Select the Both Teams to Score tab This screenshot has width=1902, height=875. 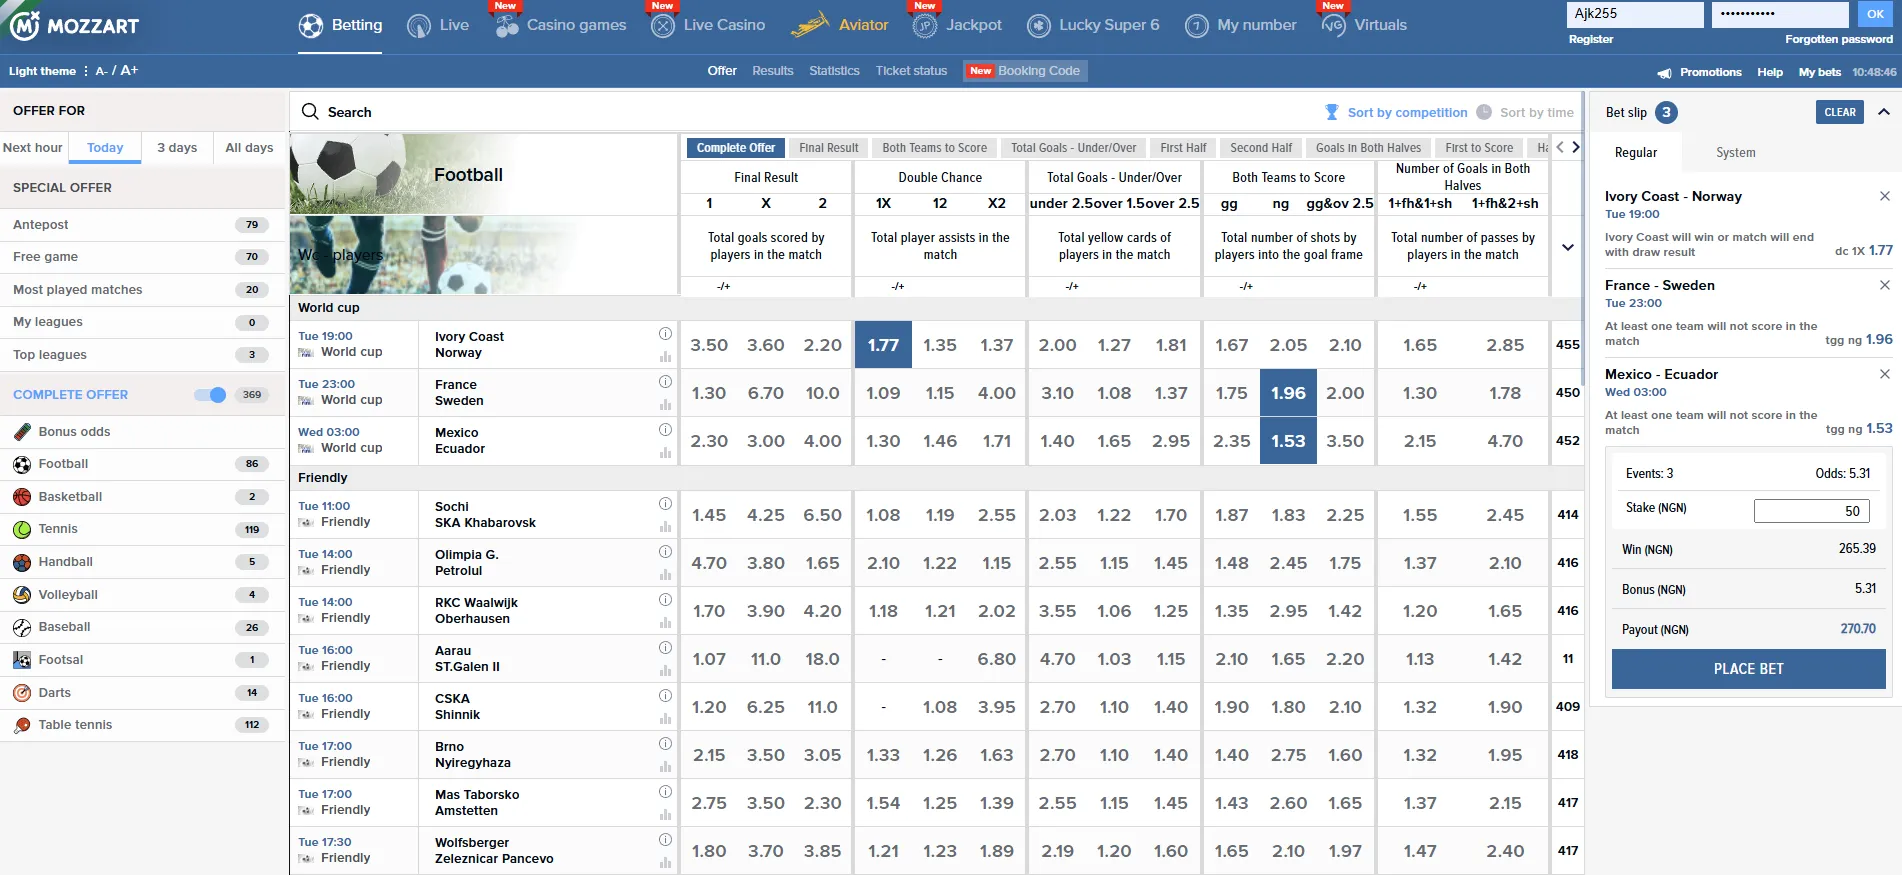(x=934, y=148)
